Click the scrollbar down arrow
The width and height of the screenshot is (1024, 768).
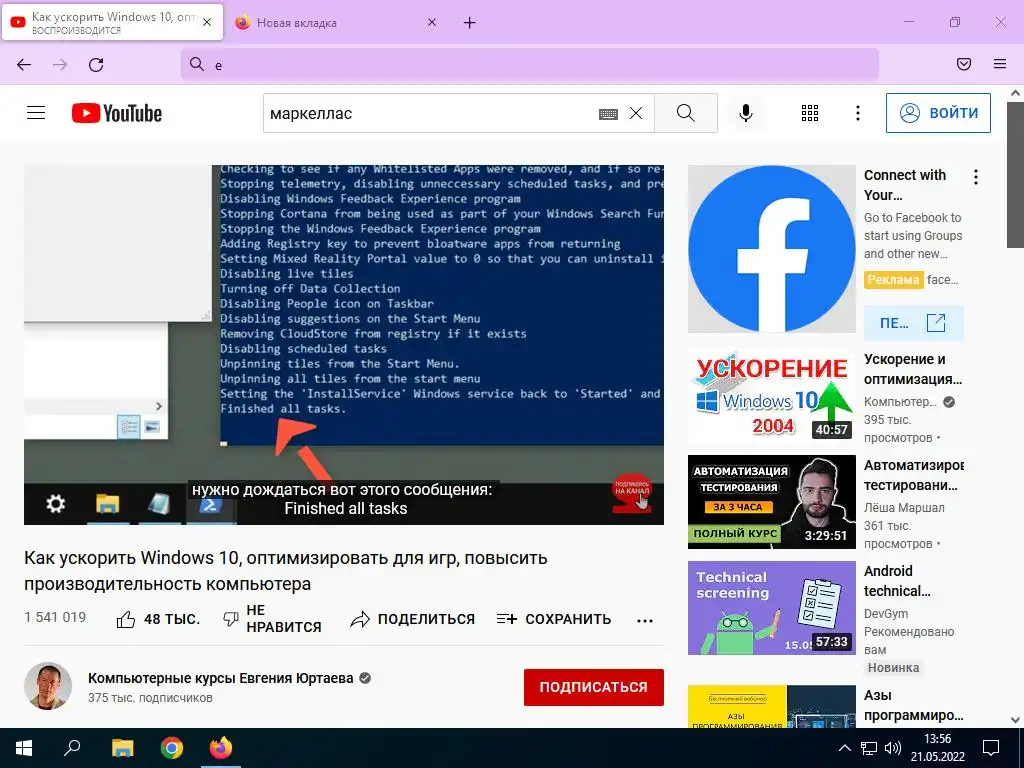[x=1015, y=720]
